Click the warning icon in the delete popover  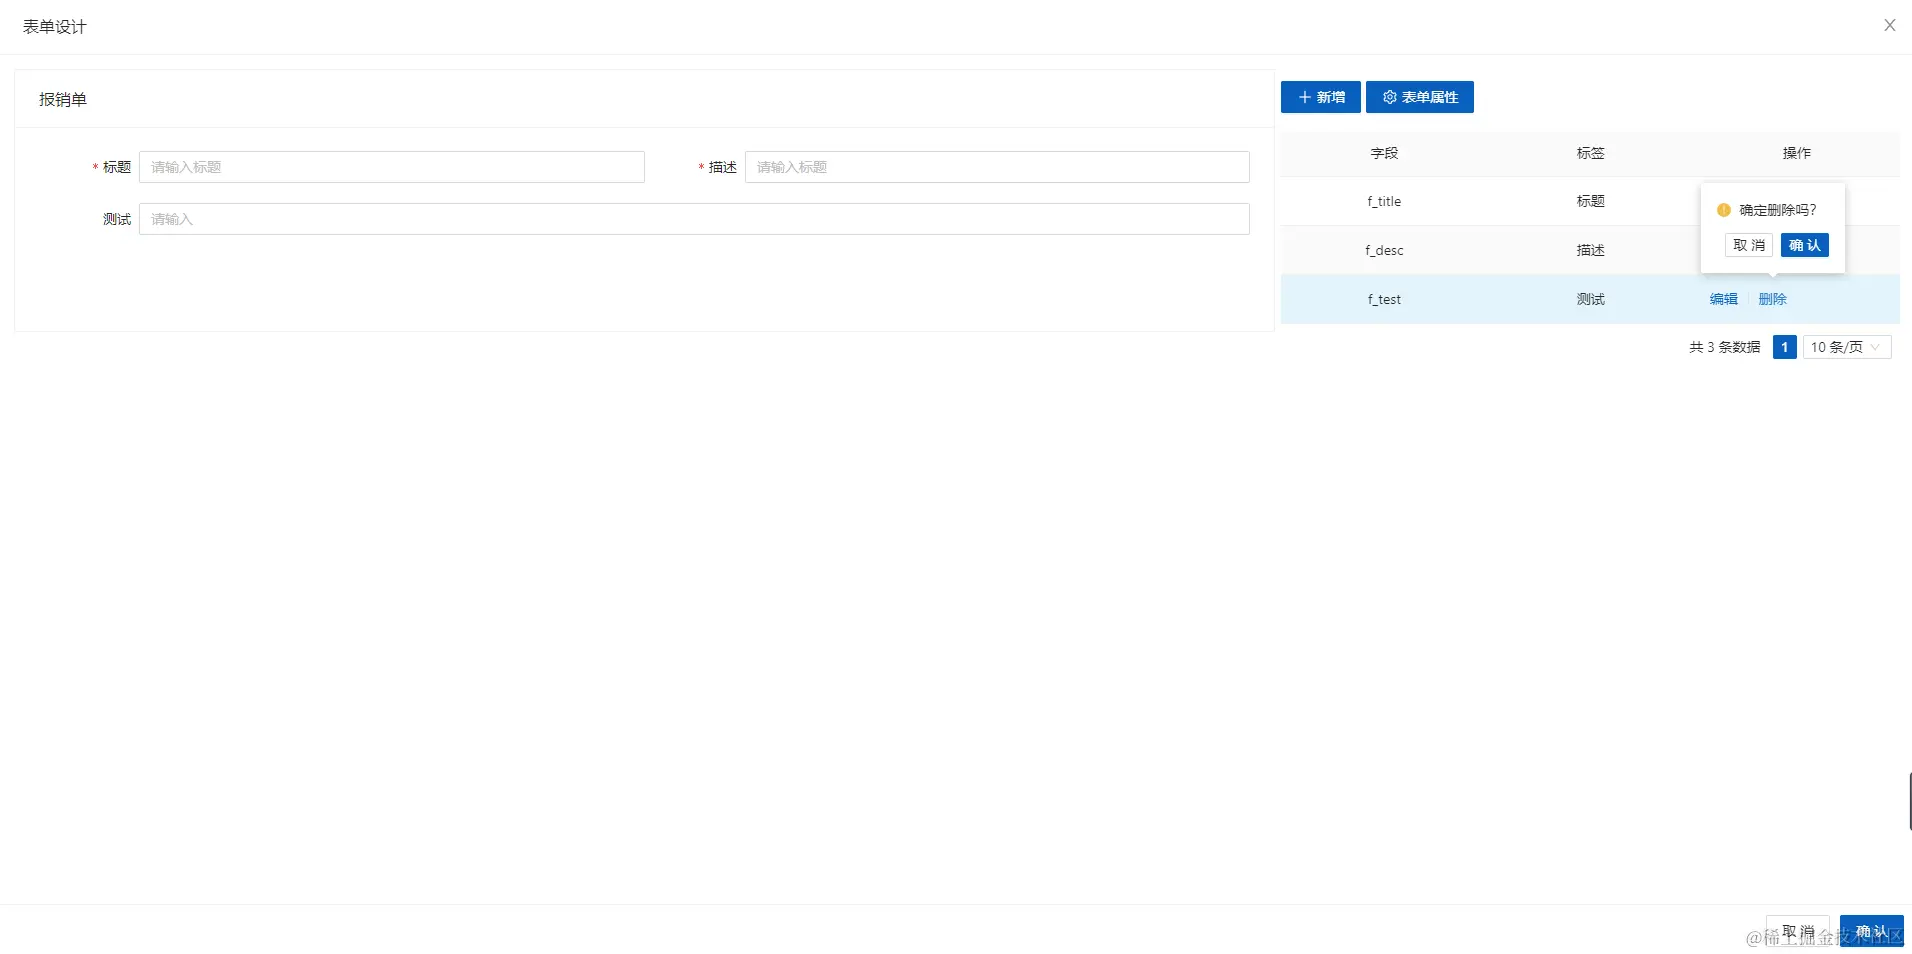coord(1723,210)
